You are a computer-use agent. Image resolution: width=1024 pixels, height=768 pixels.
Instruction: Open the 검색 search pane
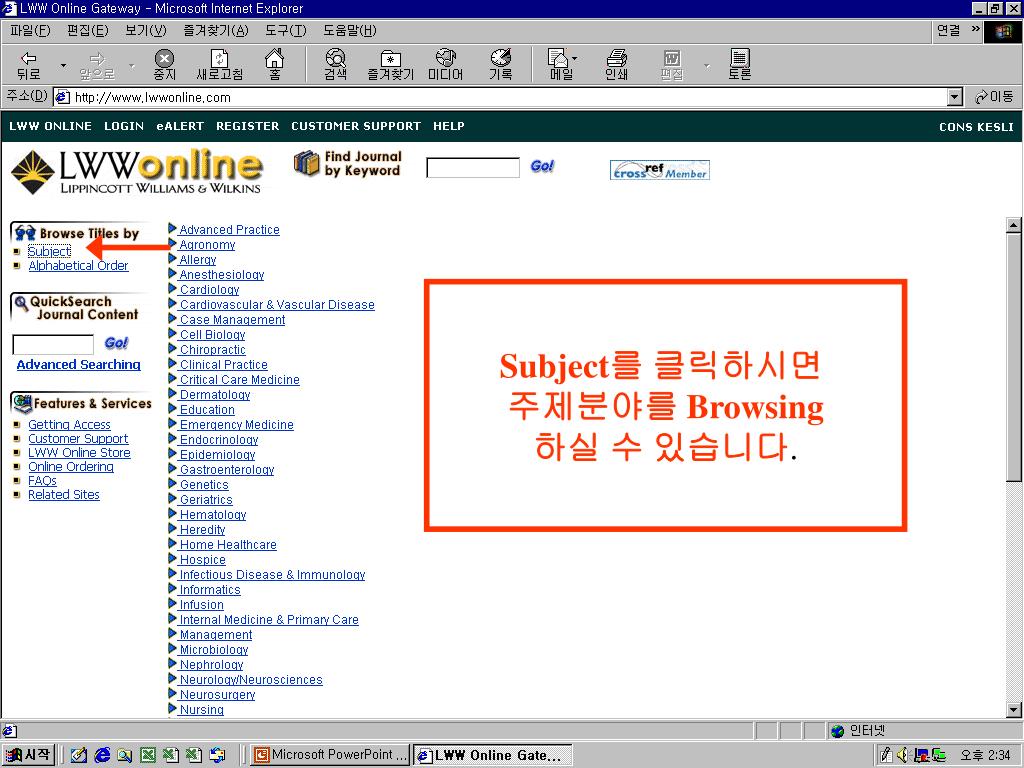(x=336, y=65)
